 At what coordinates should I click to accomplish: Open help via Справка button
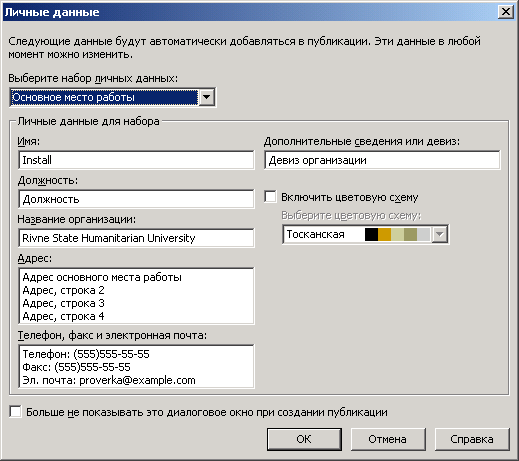point(472,439)
